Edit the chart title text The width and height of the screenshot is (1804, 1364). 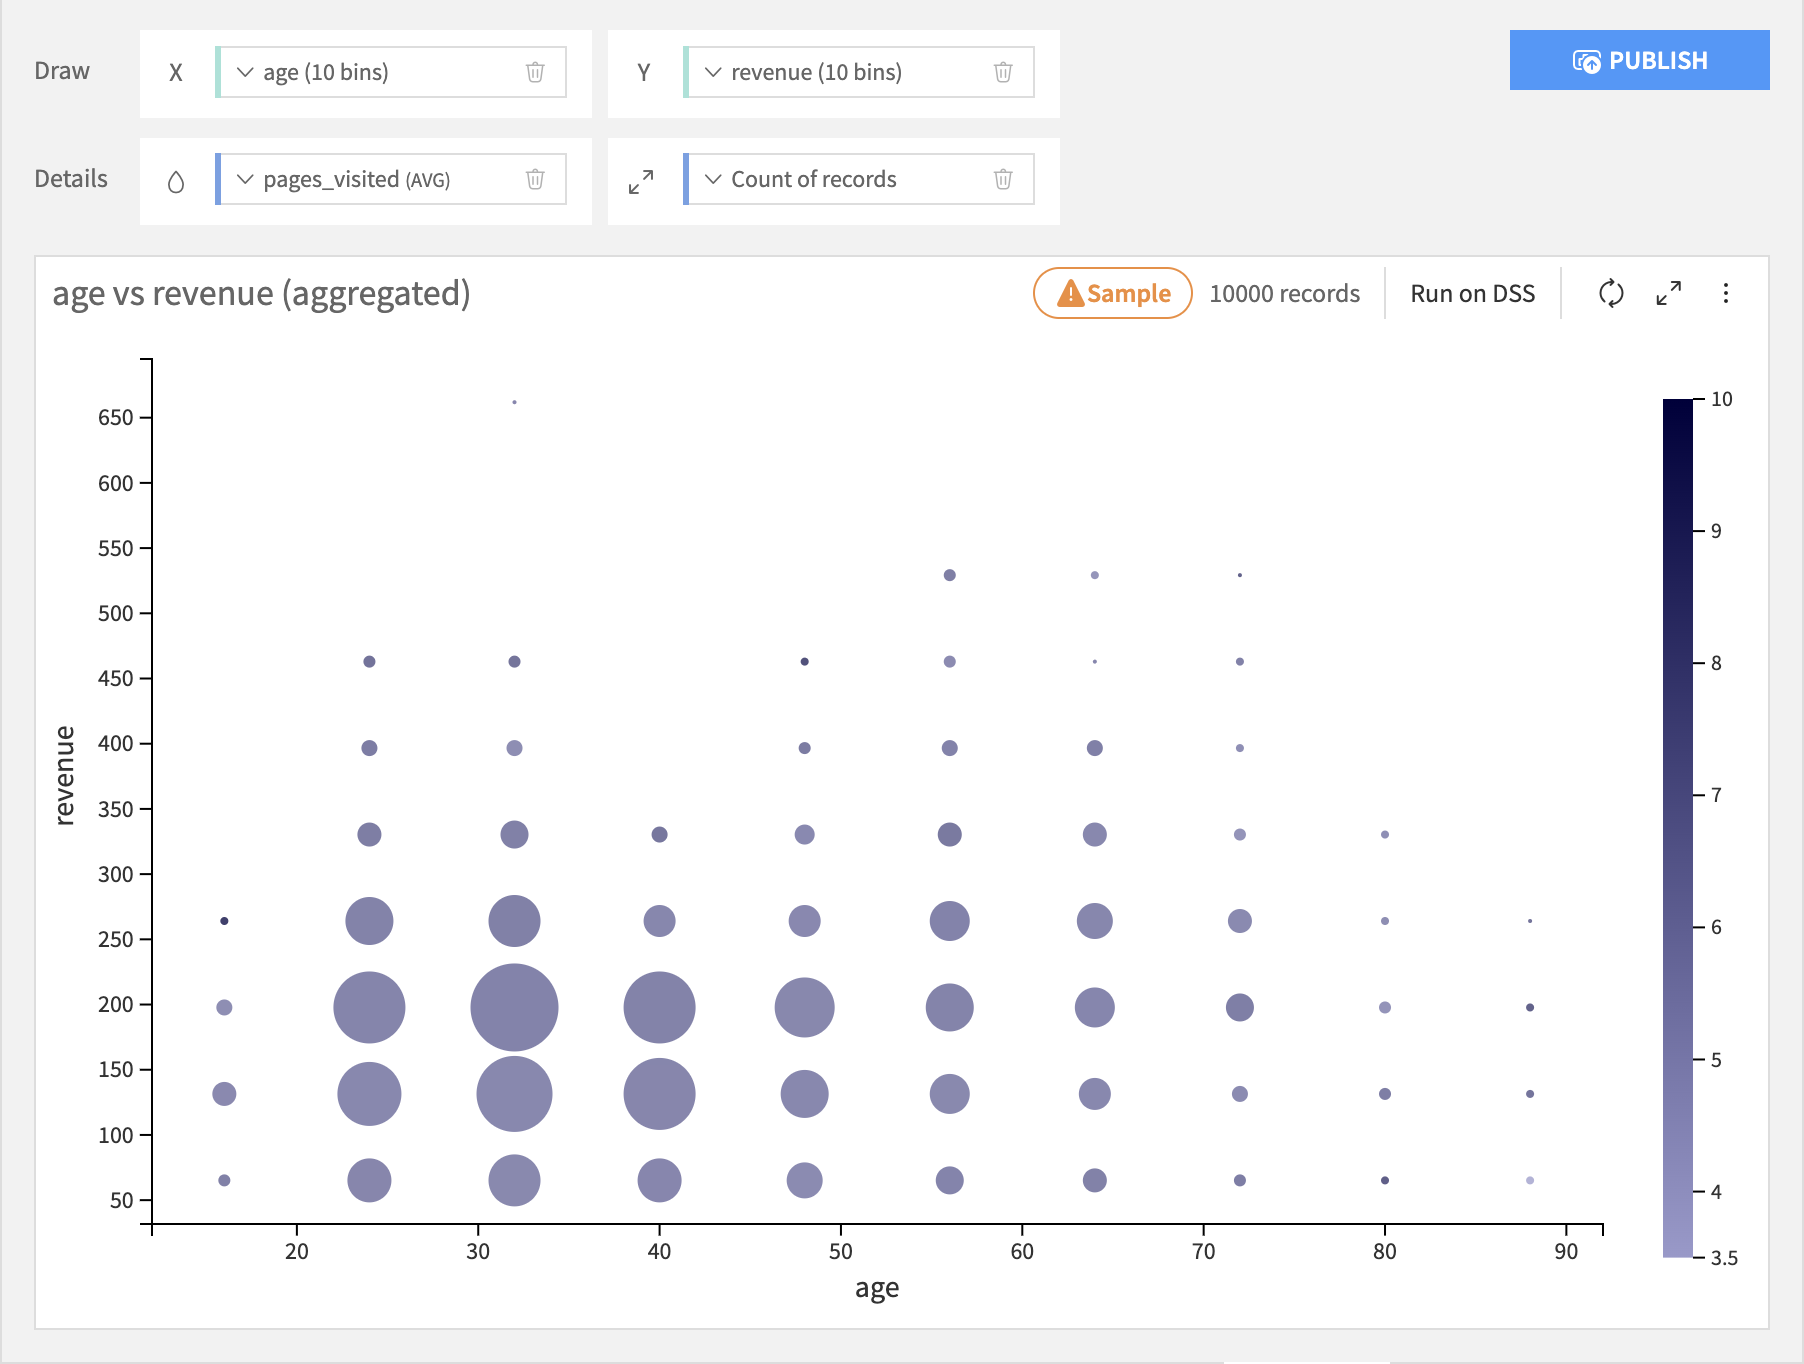[x=261, y=294]
